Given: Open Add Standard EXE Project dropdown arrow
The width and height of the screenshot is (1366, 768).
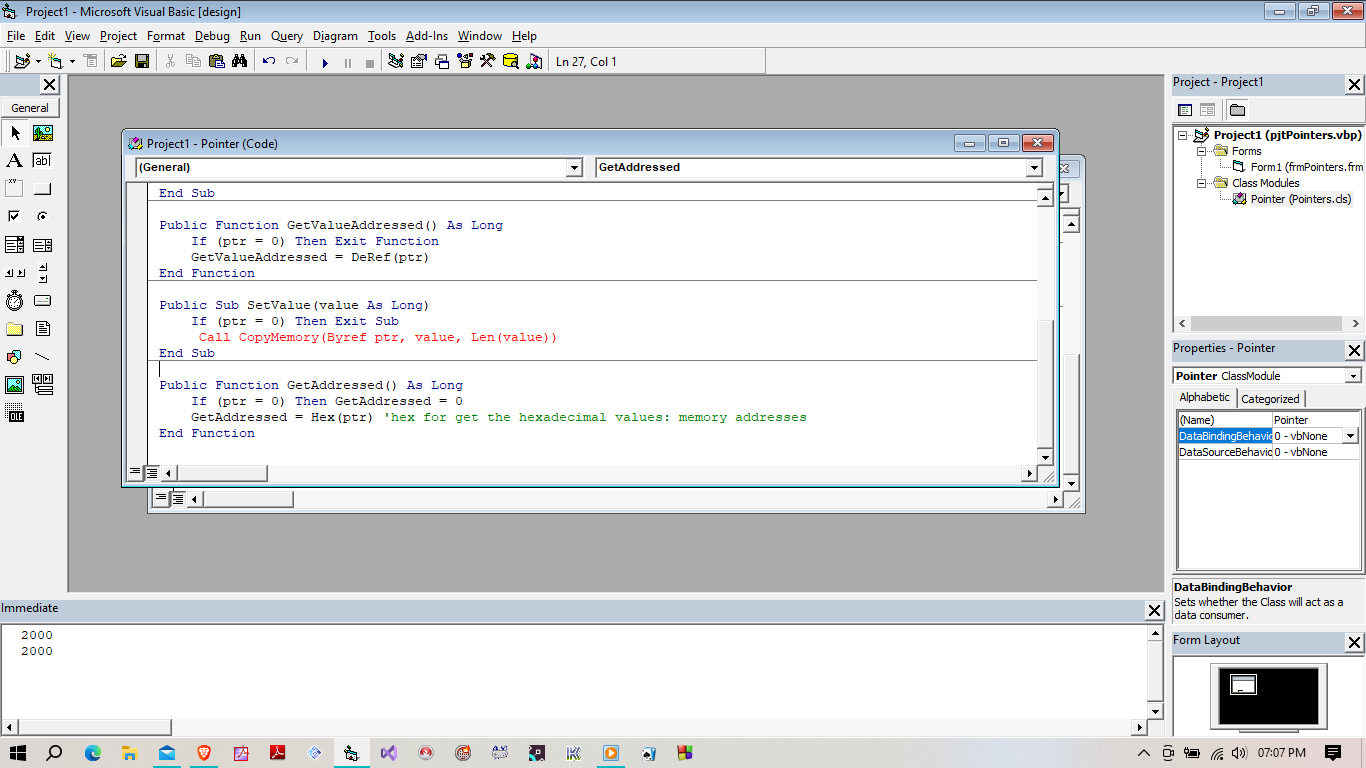Looking at the screenshot, I should [x=39, y=61].
